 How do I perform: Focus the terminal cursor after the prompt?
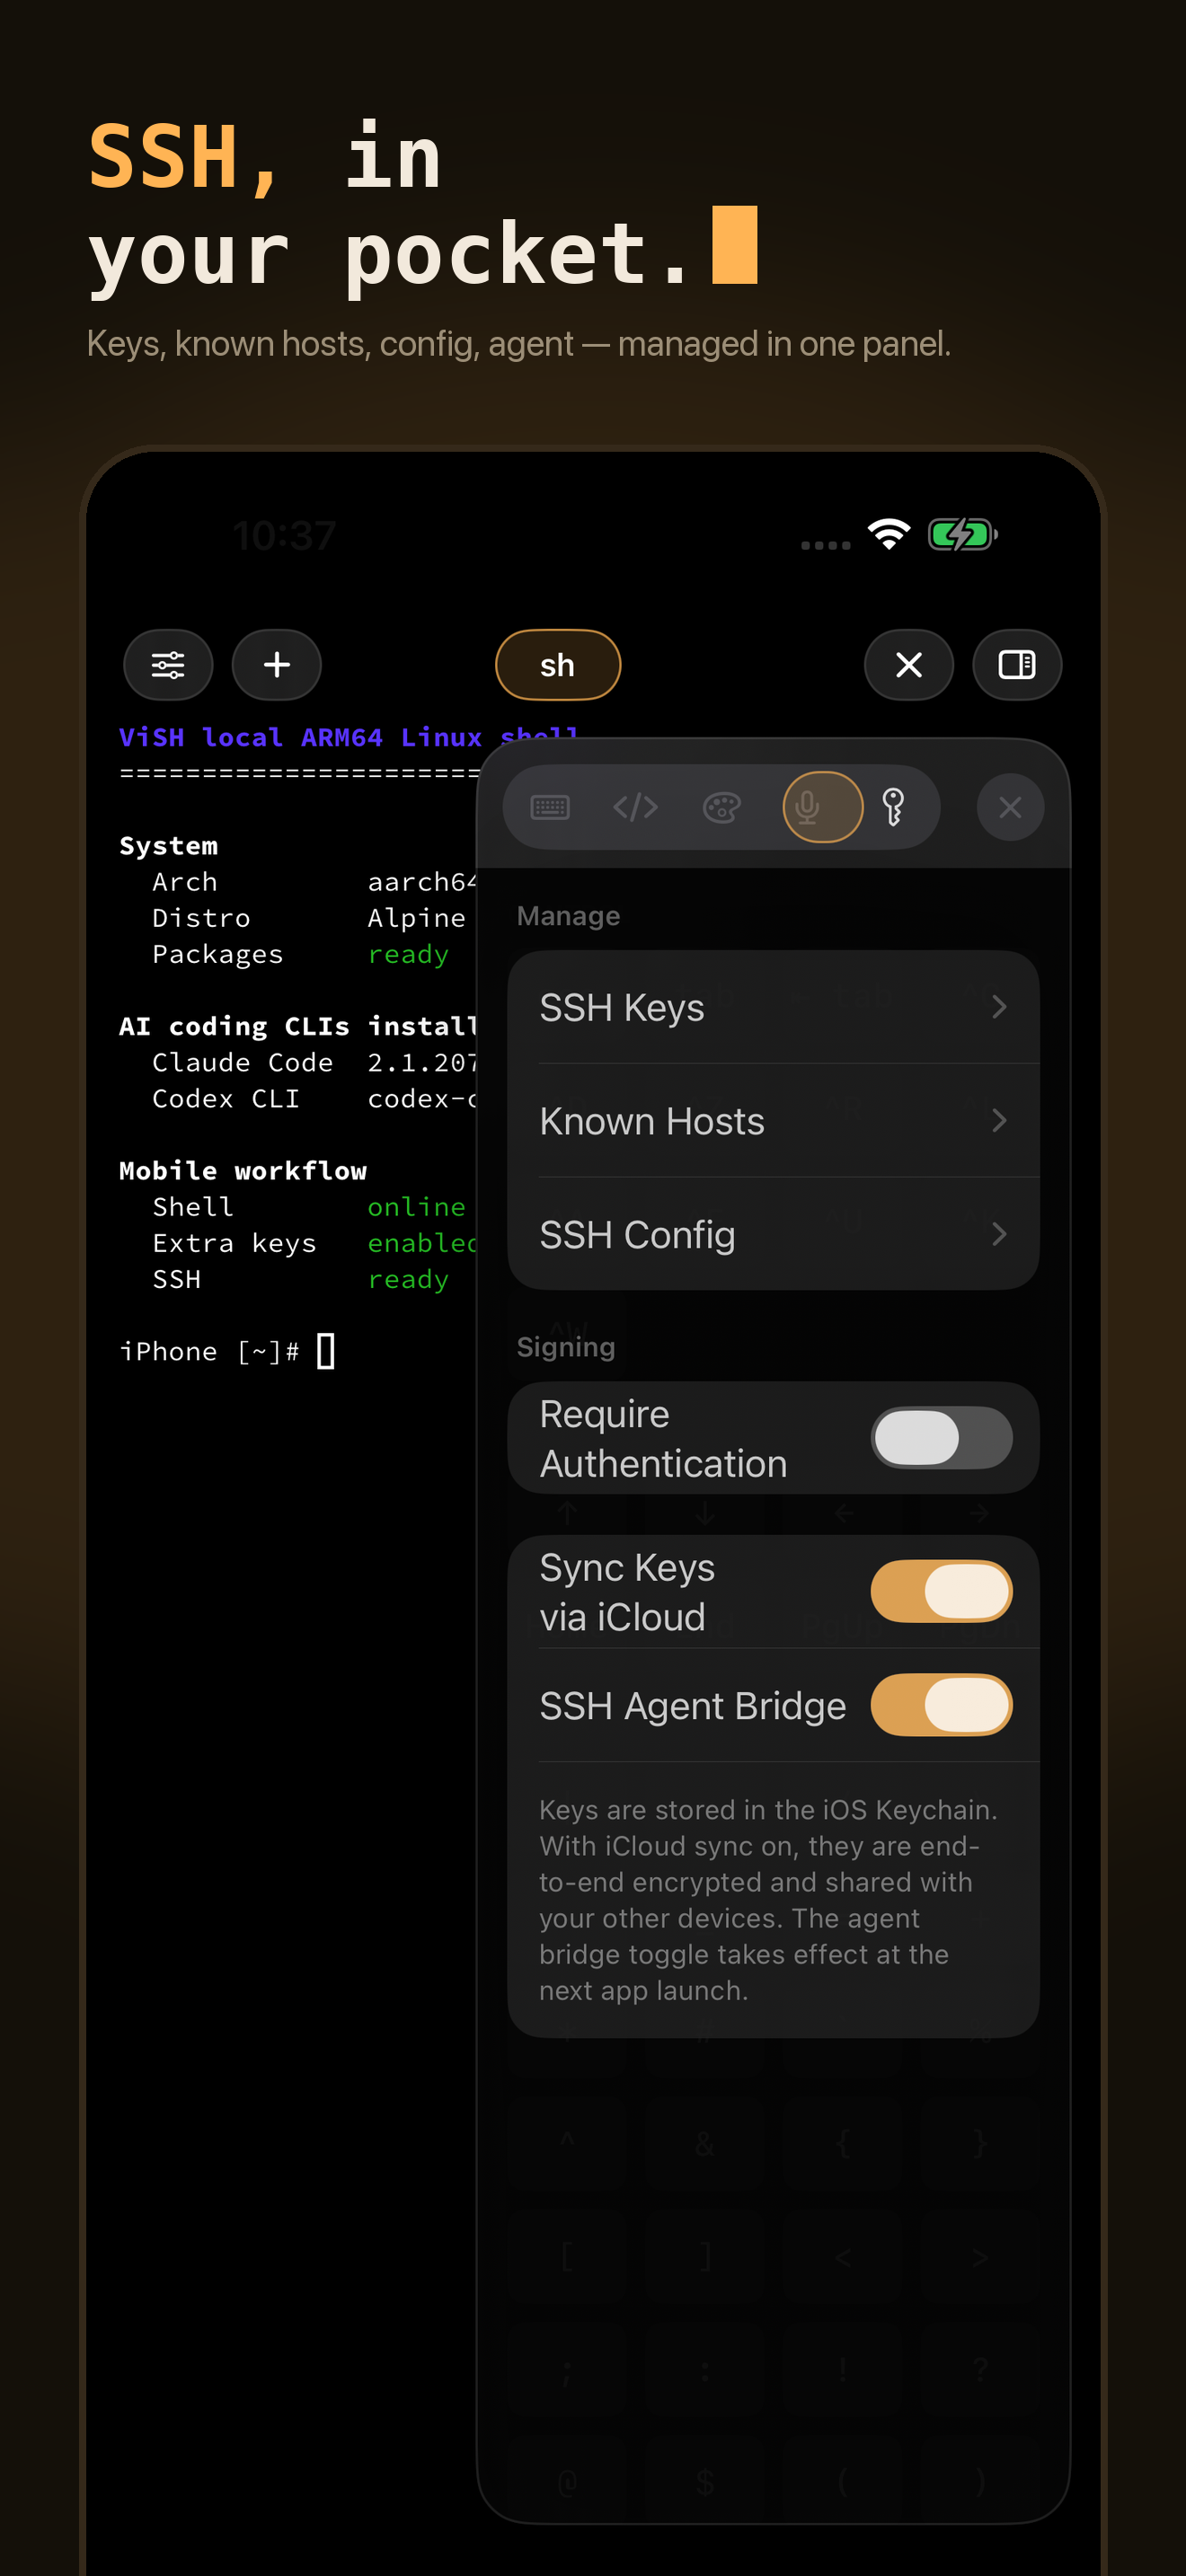coord(326,1351)
